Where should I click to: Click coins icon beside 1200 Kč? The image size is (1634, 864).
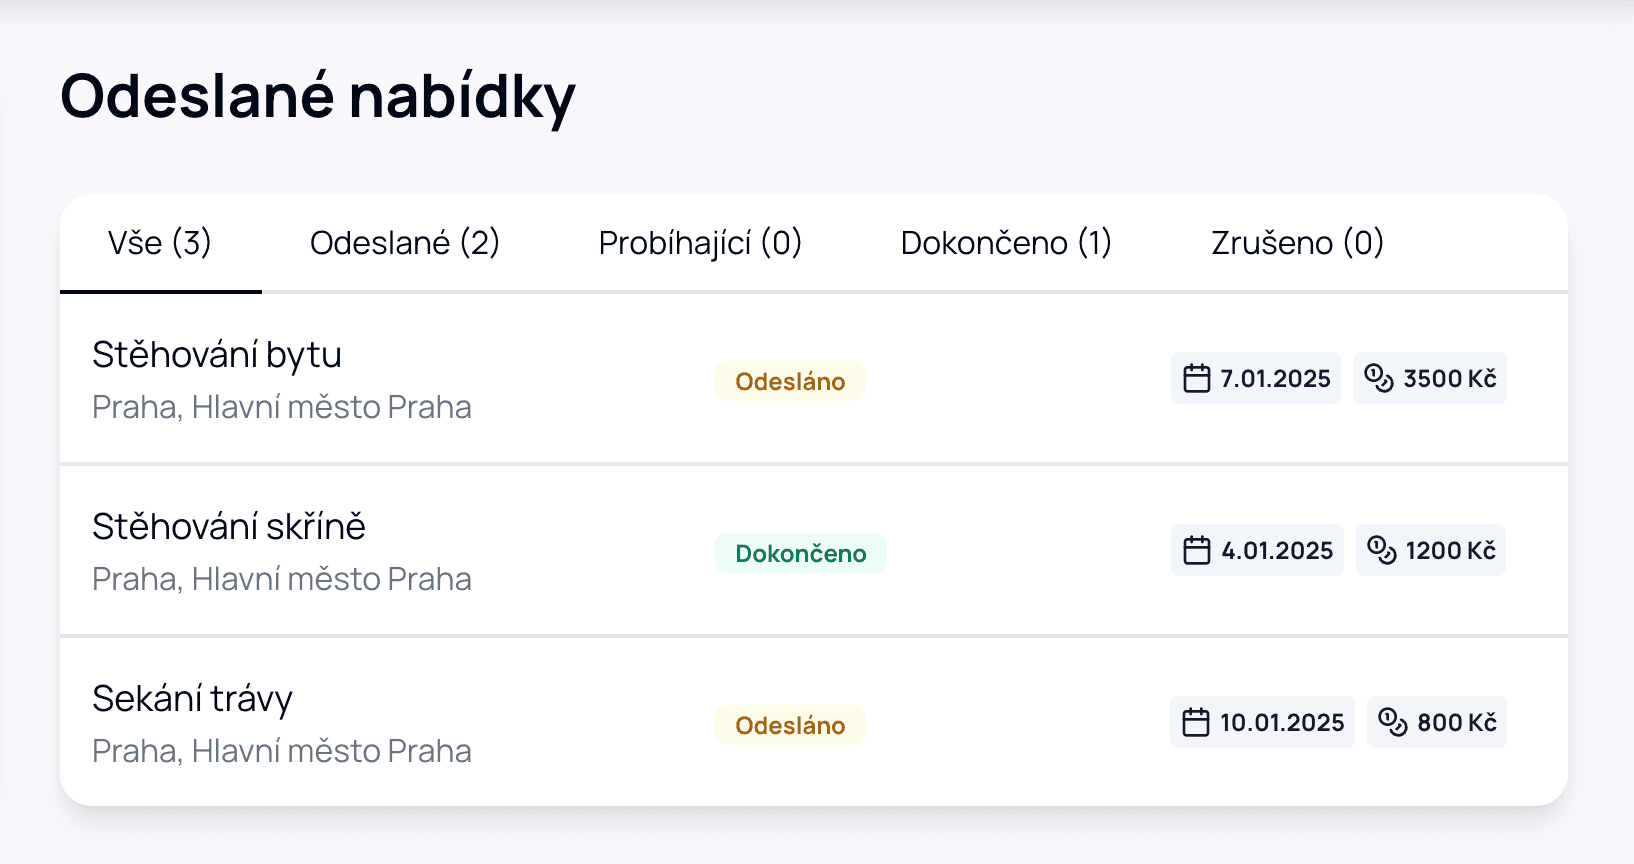point(1381,550)
